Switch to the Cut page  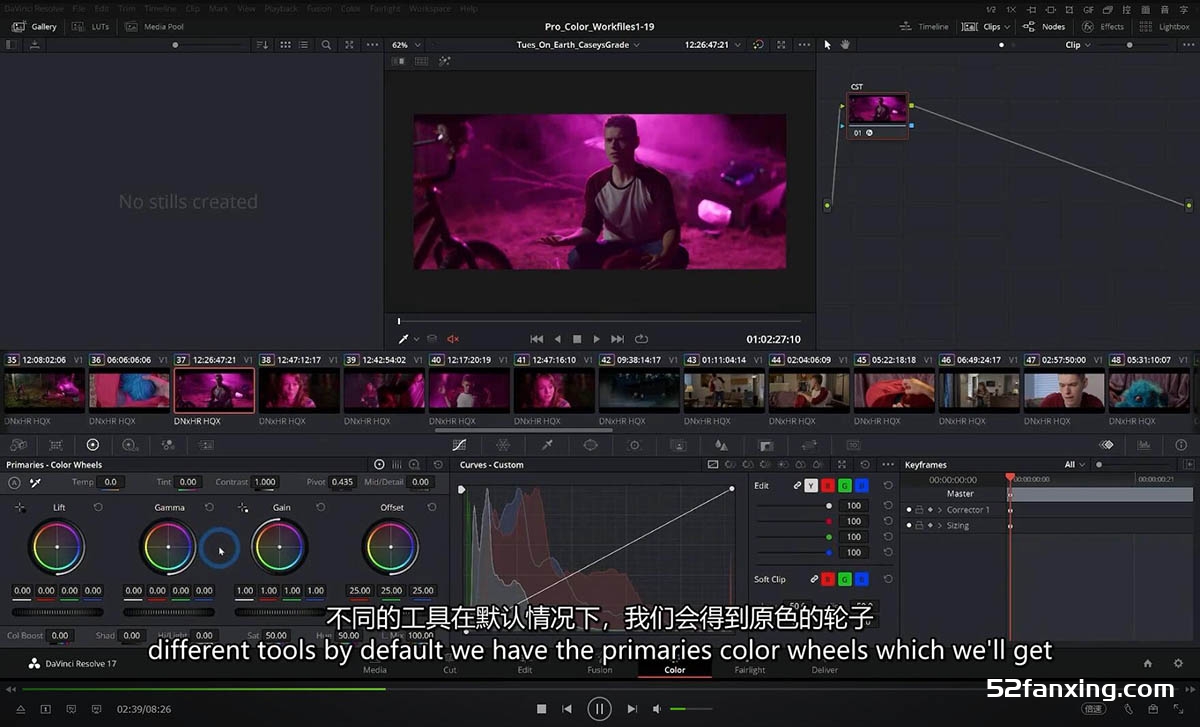[x=450, y=670]
